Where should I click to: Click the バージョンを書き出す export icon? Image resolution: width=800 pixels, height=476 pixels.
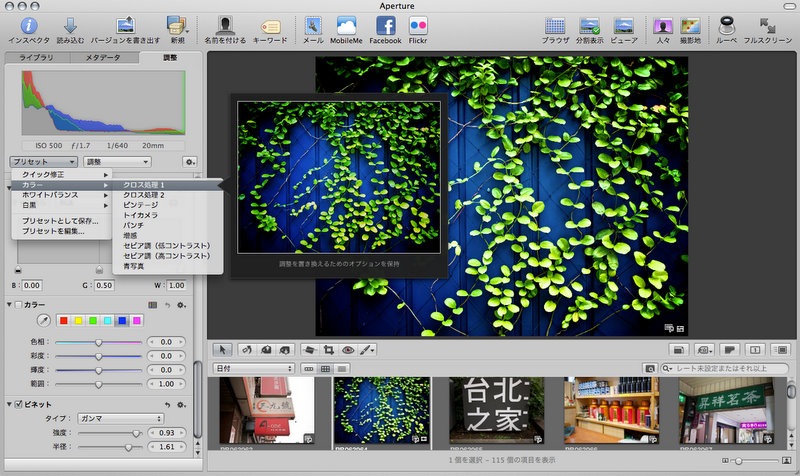coord(125,26)
